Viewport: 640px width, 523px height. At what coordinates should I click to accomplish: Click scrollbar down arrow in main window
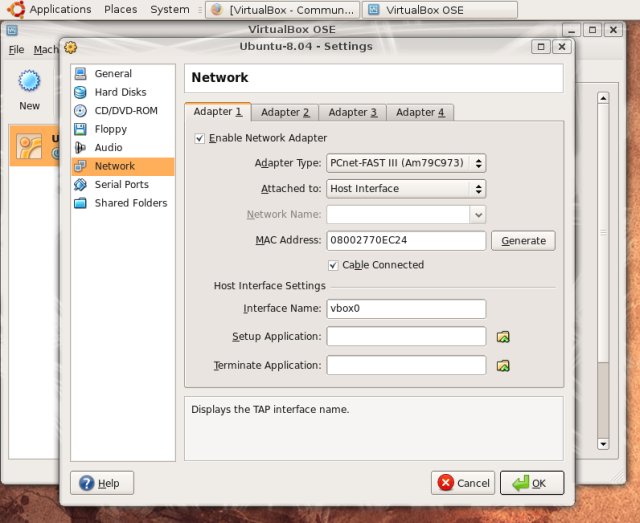(x=603, y=444)
